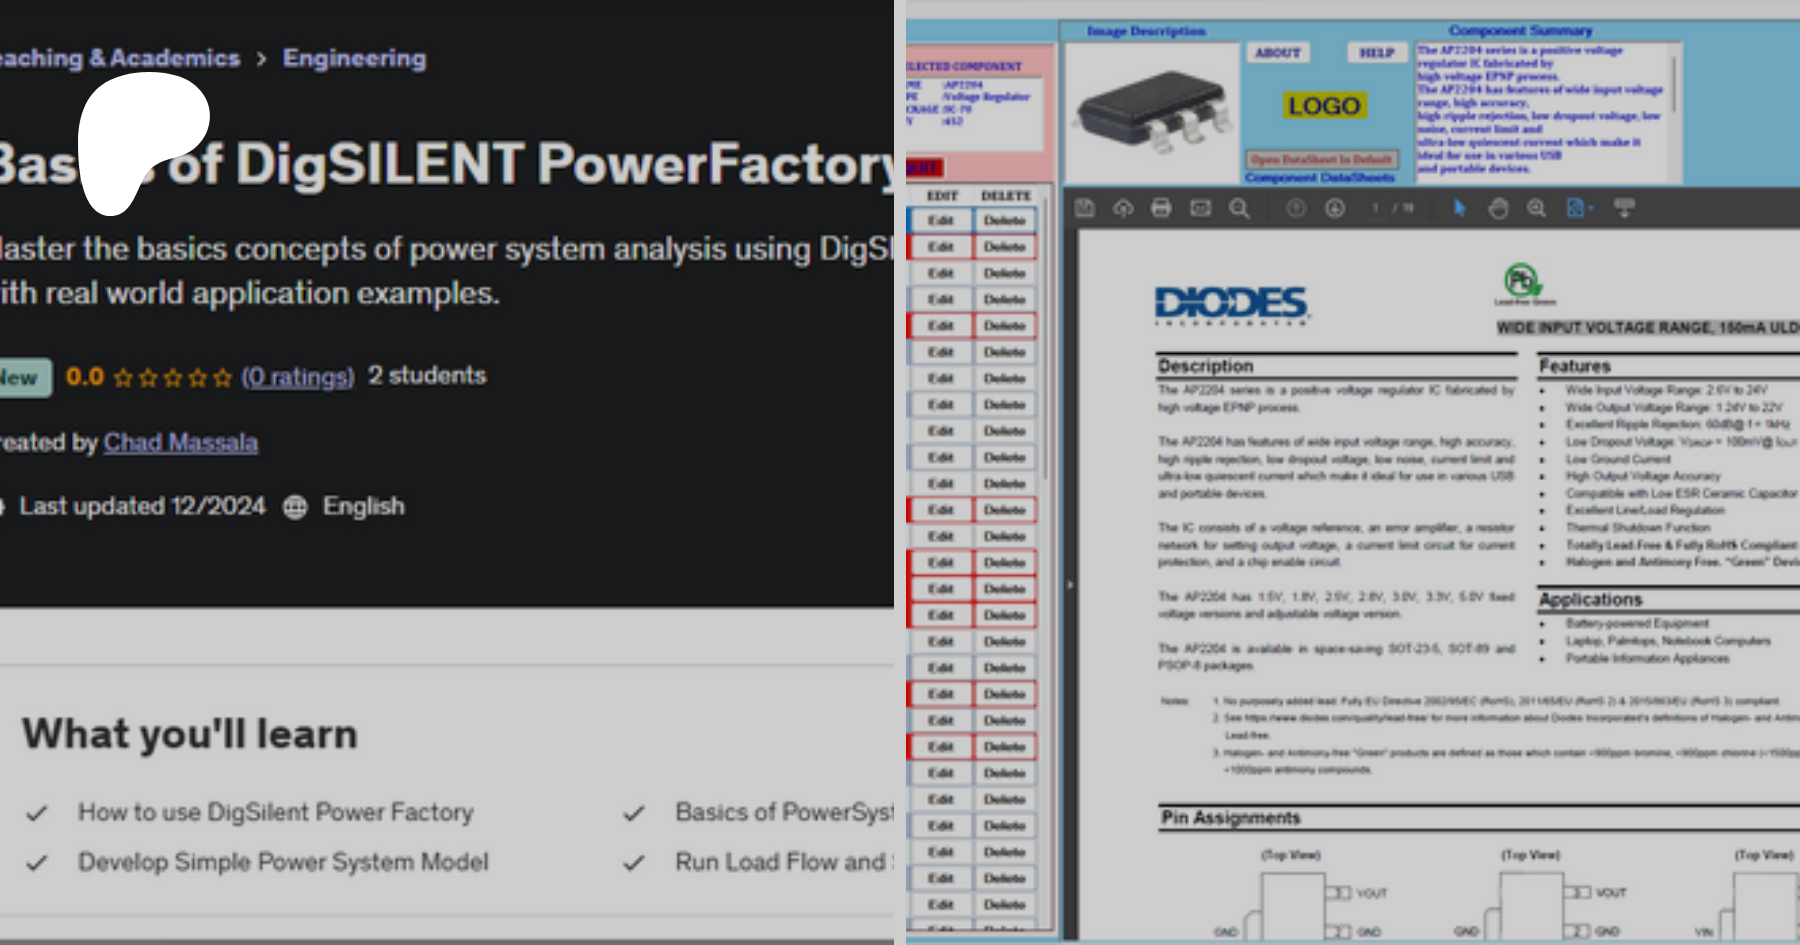Click the first Edit button in the component list
This screenshot has height=945, width=1800.
point(940,220)
